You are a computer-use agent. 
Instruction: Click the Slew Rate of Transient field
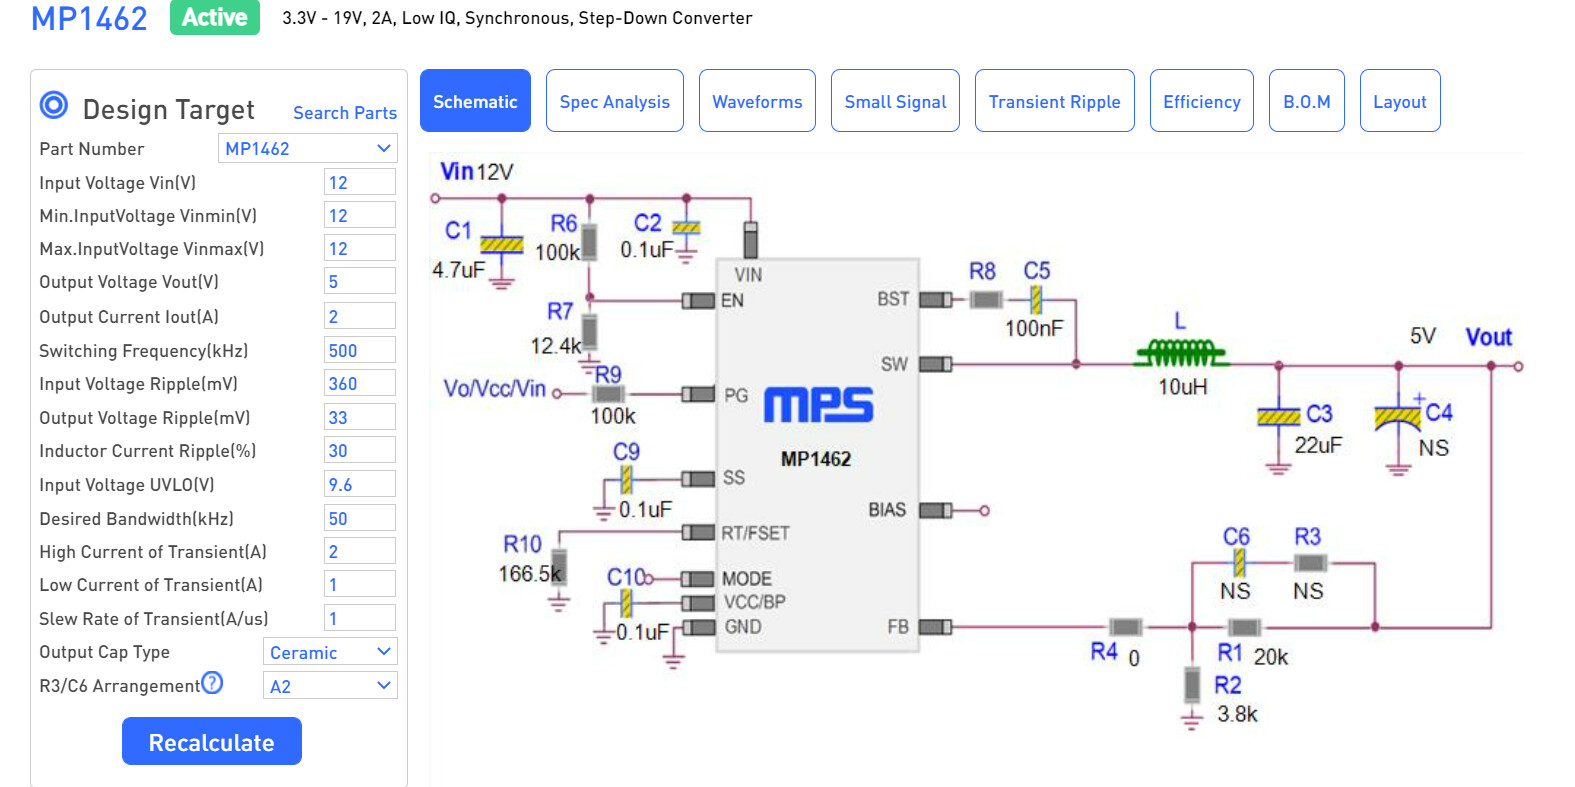point(360,618)
